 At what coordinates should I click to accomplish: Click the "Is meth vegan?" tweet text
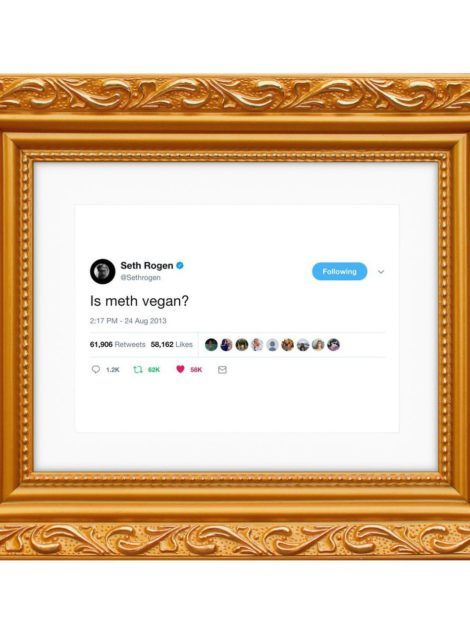click(x=139, y=301)
